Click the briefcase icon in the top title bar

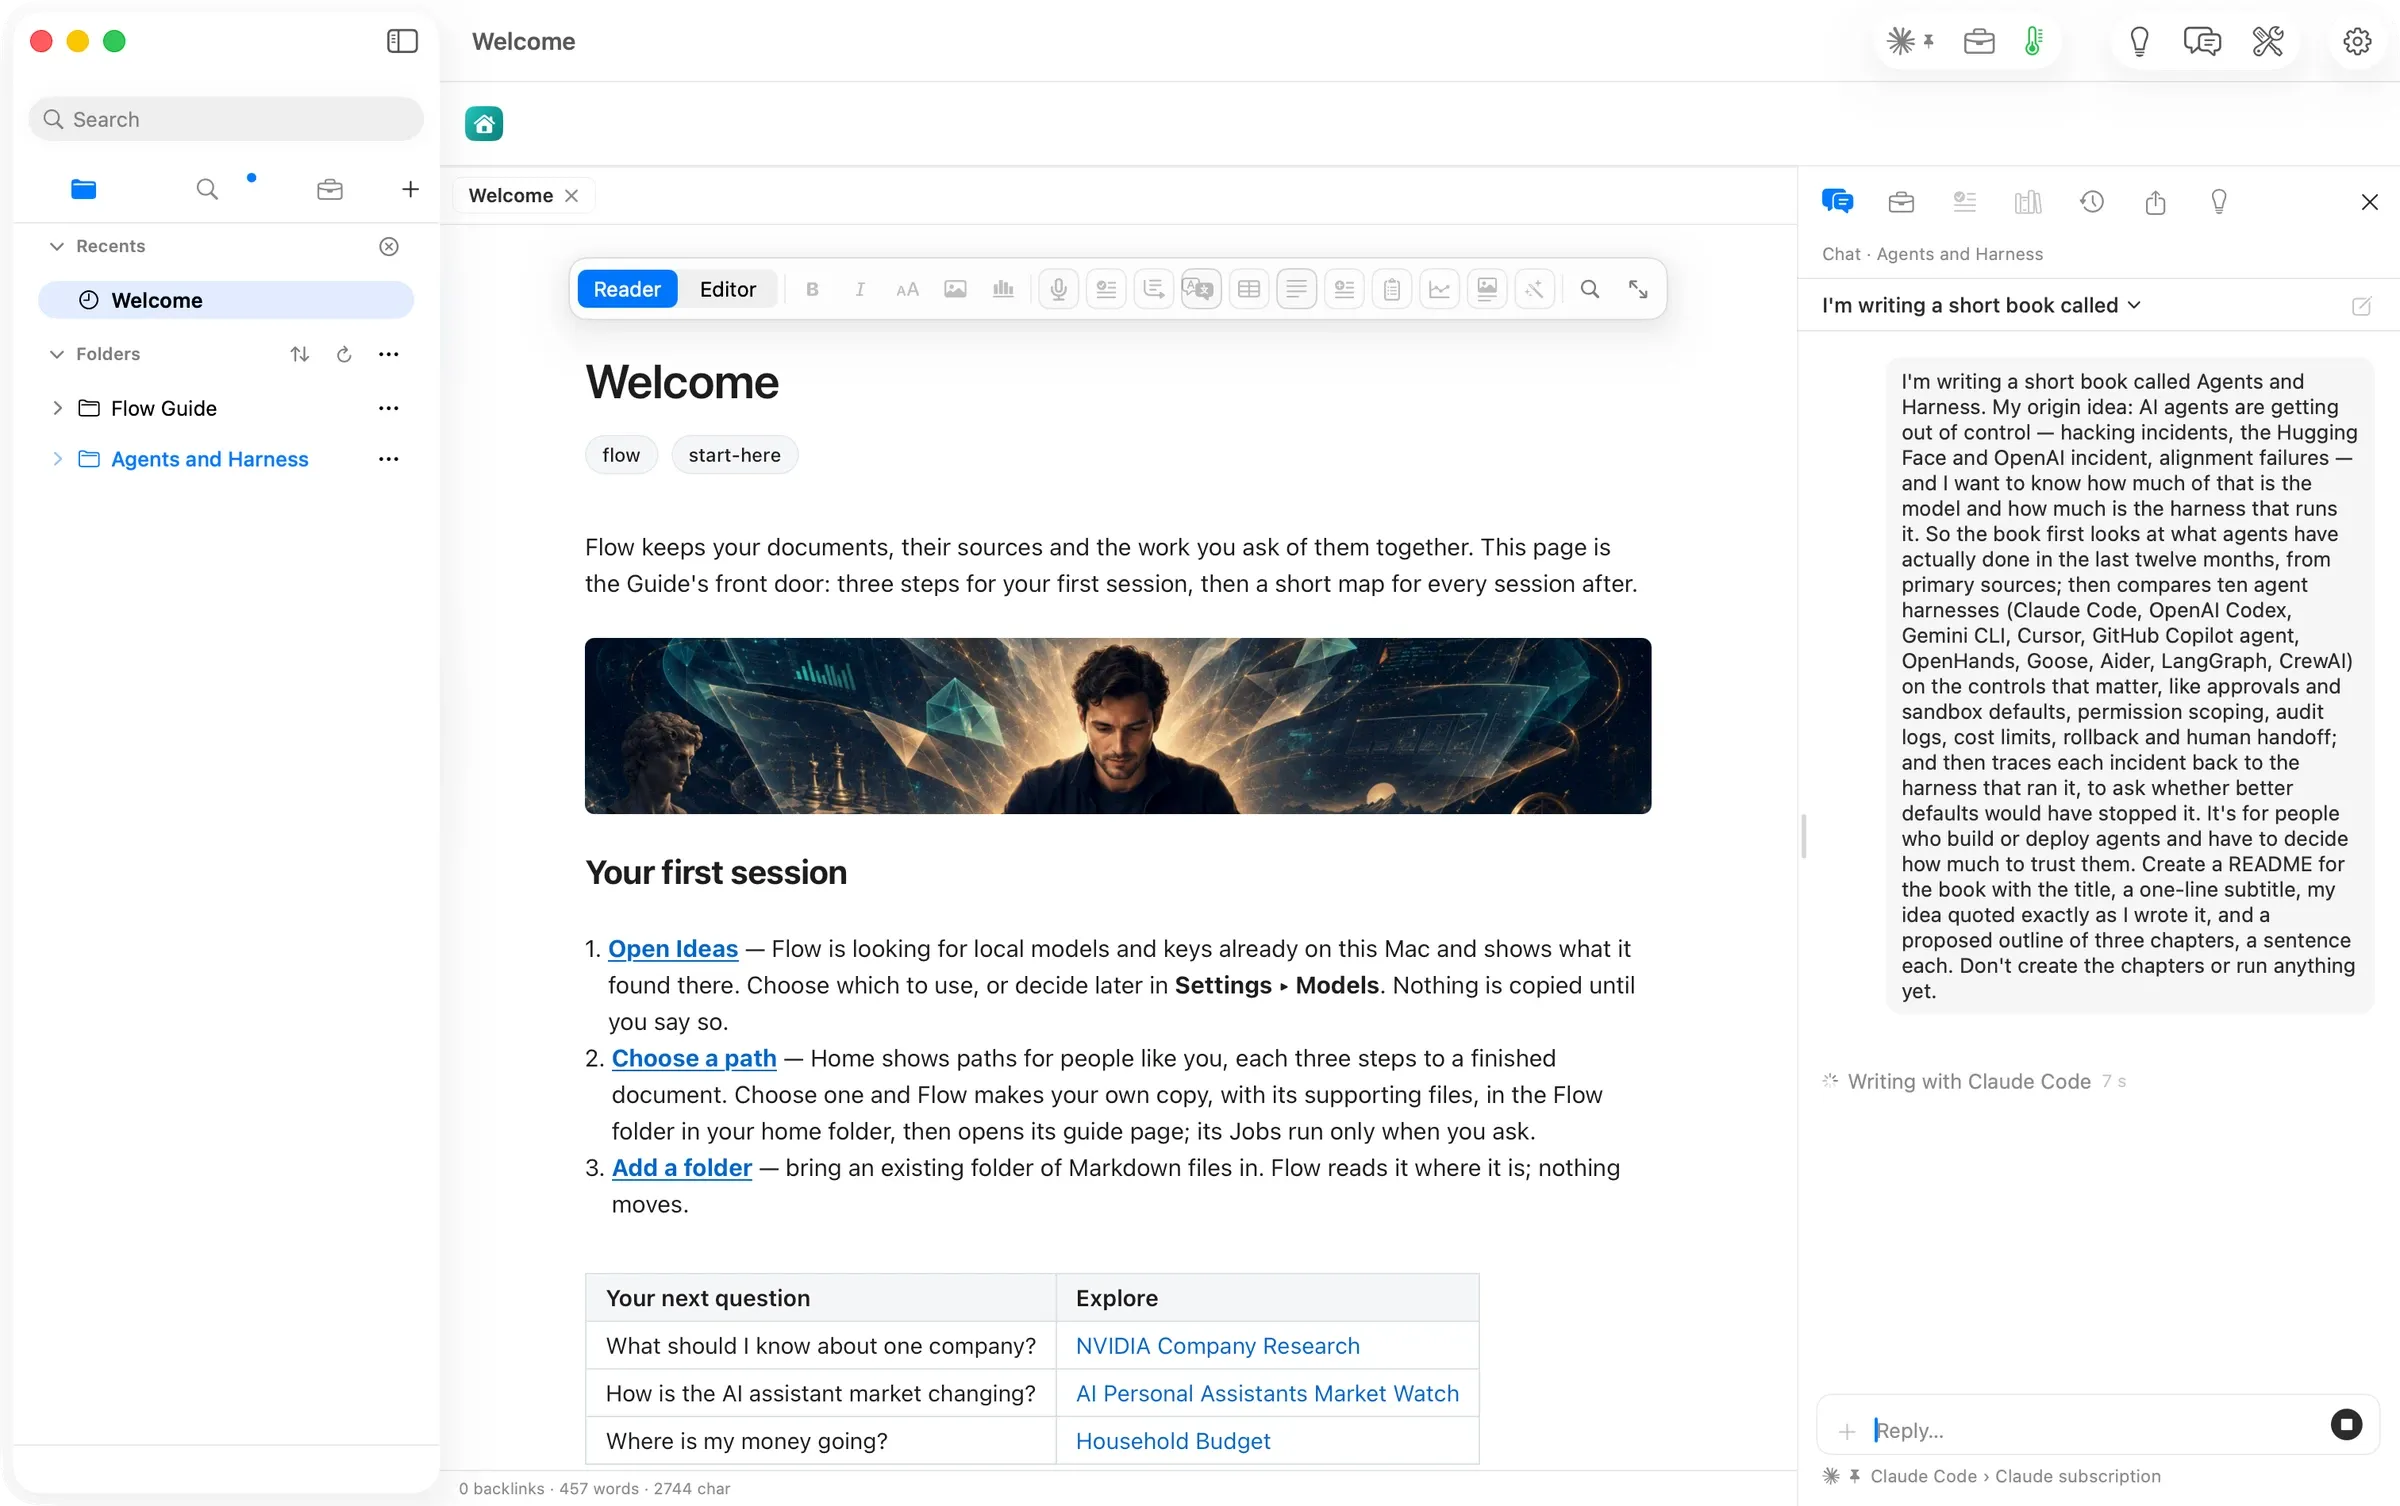[1979, 41]
